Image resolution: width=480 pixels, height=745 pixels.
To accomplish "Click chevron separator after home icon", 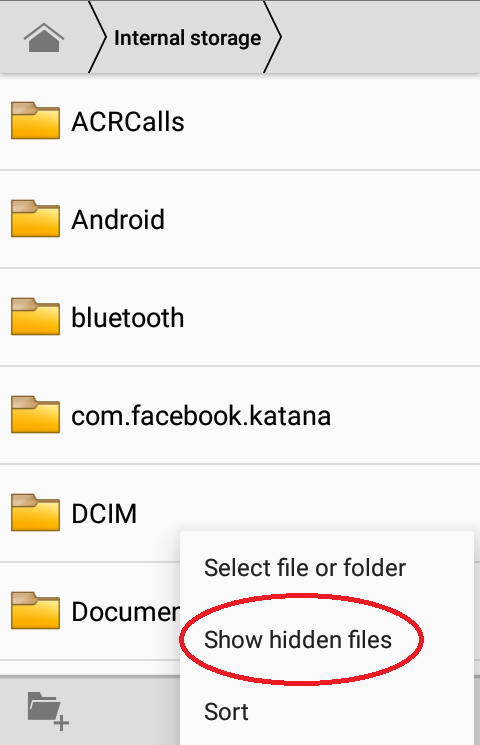I will pos(97,37).
